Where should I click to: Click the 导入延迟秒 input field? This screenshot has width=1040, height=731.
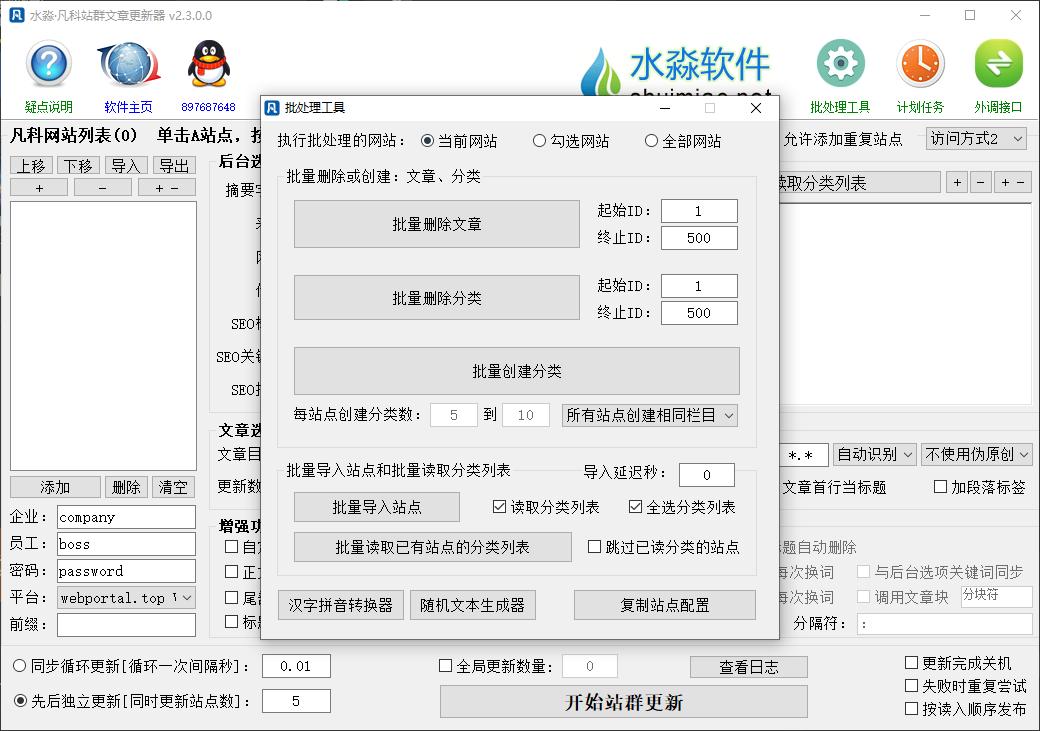coord(707,474)
